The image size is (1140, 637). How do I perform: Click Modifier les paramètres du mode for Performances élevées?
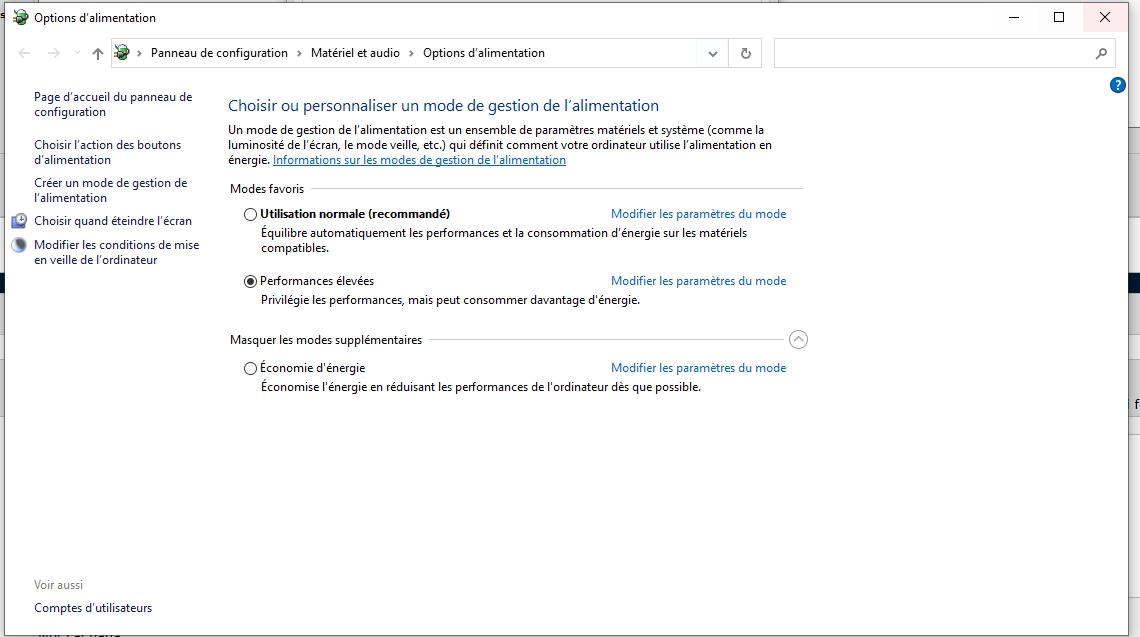(698, 281)
